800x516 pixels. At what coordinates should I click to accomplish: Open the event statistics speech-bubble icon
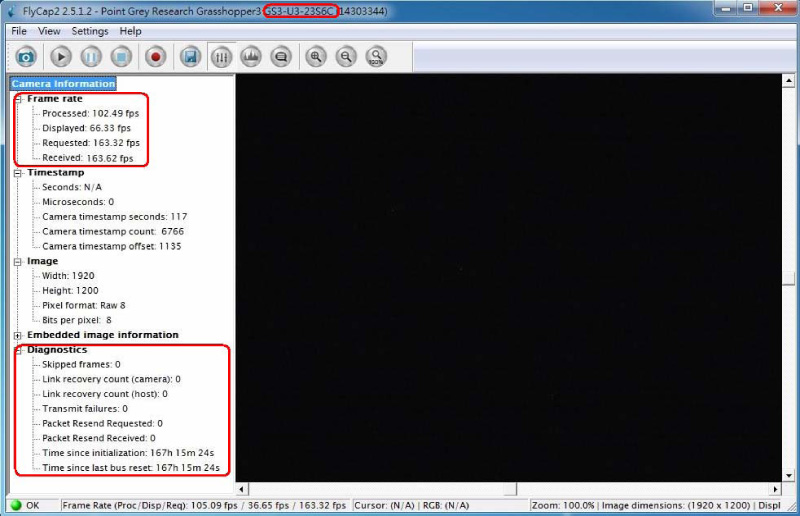(281, 57)
